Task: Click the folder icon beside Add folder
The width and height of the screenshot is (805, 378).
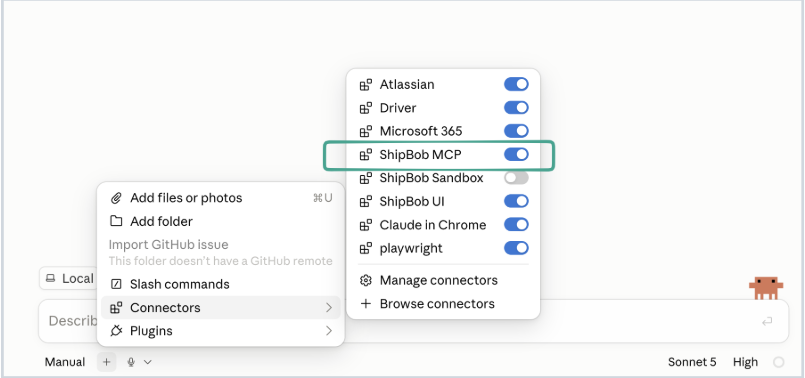Action: [x=117, y=221]
